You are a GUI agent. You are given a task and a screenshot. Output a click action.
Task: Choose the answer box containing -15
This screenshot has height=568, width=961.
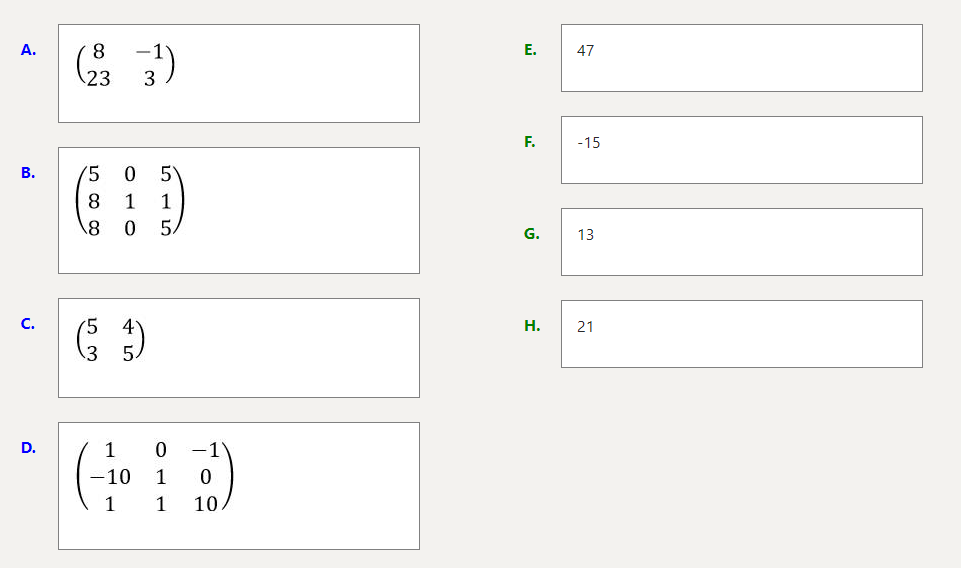(741, 150)
